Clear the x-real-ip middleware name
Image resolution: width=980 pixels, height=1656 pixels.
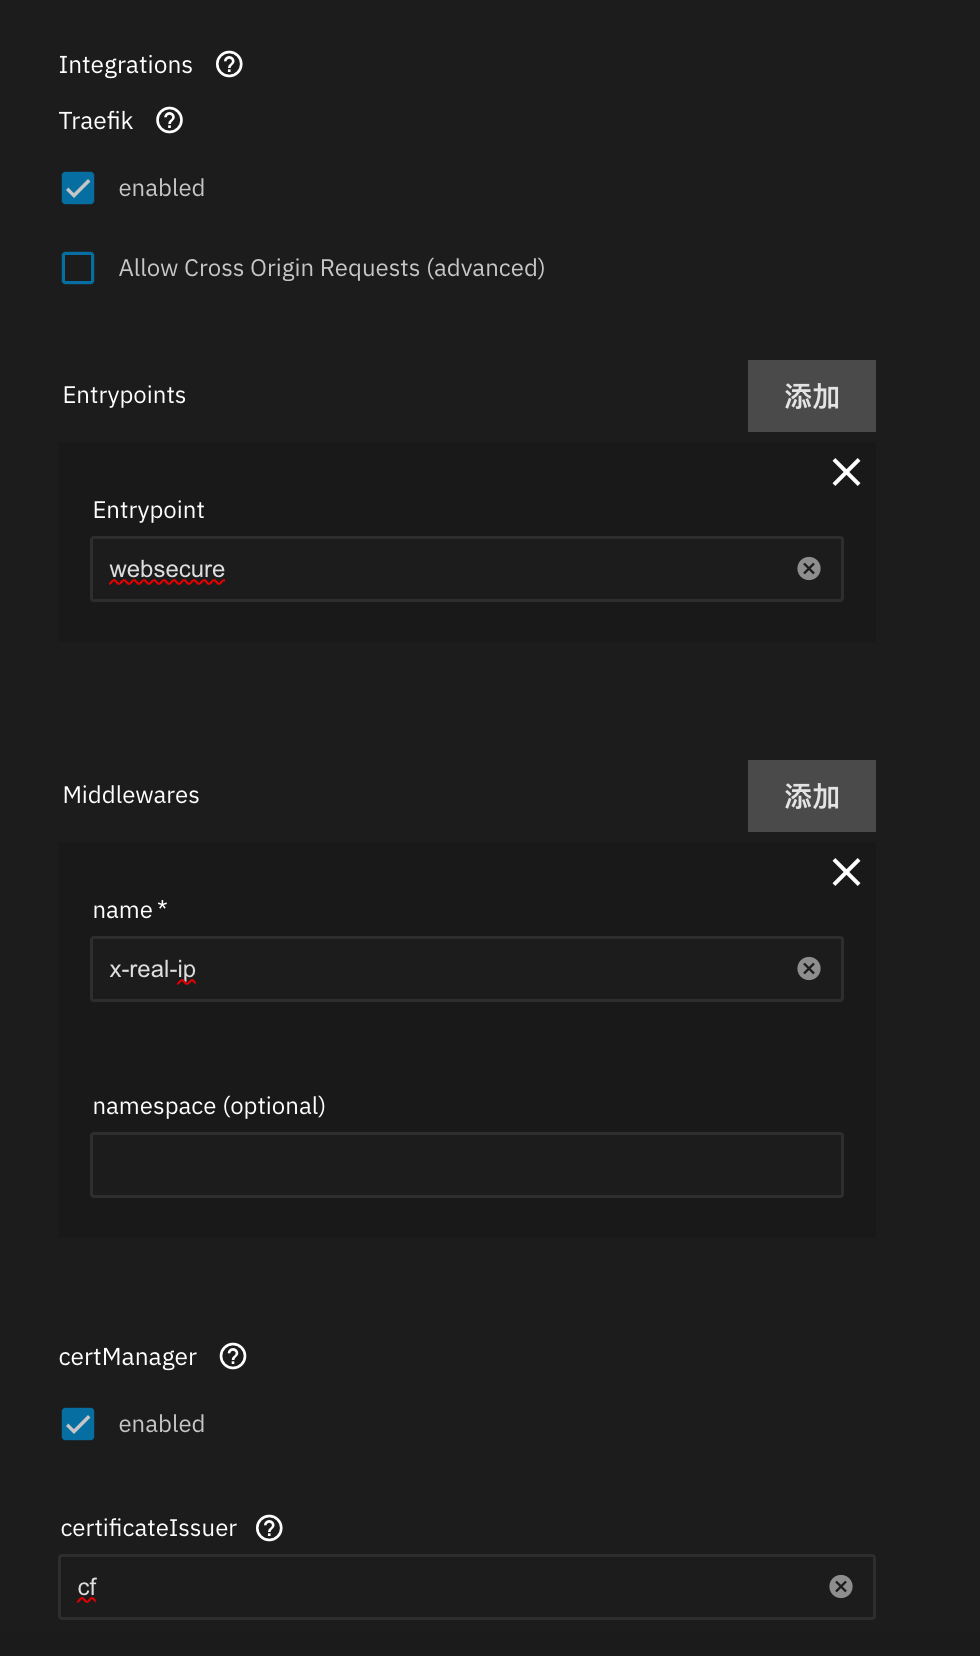pyautogui.click(x=809, y=969)
